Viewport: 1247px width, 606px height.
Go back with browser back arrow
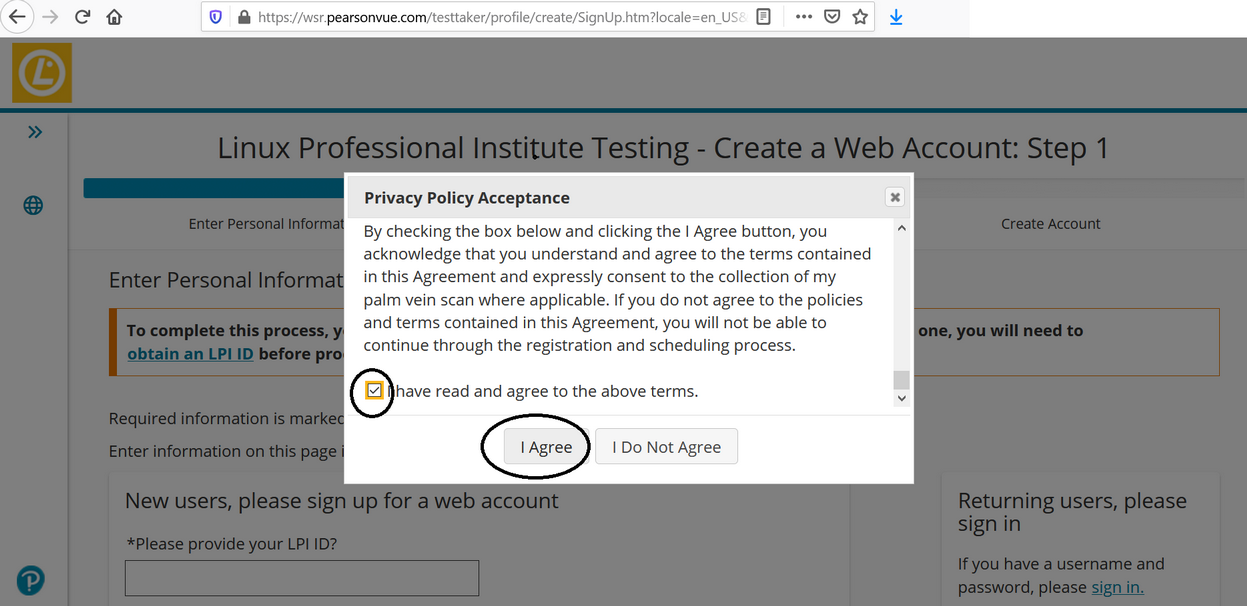click(17, 17)
